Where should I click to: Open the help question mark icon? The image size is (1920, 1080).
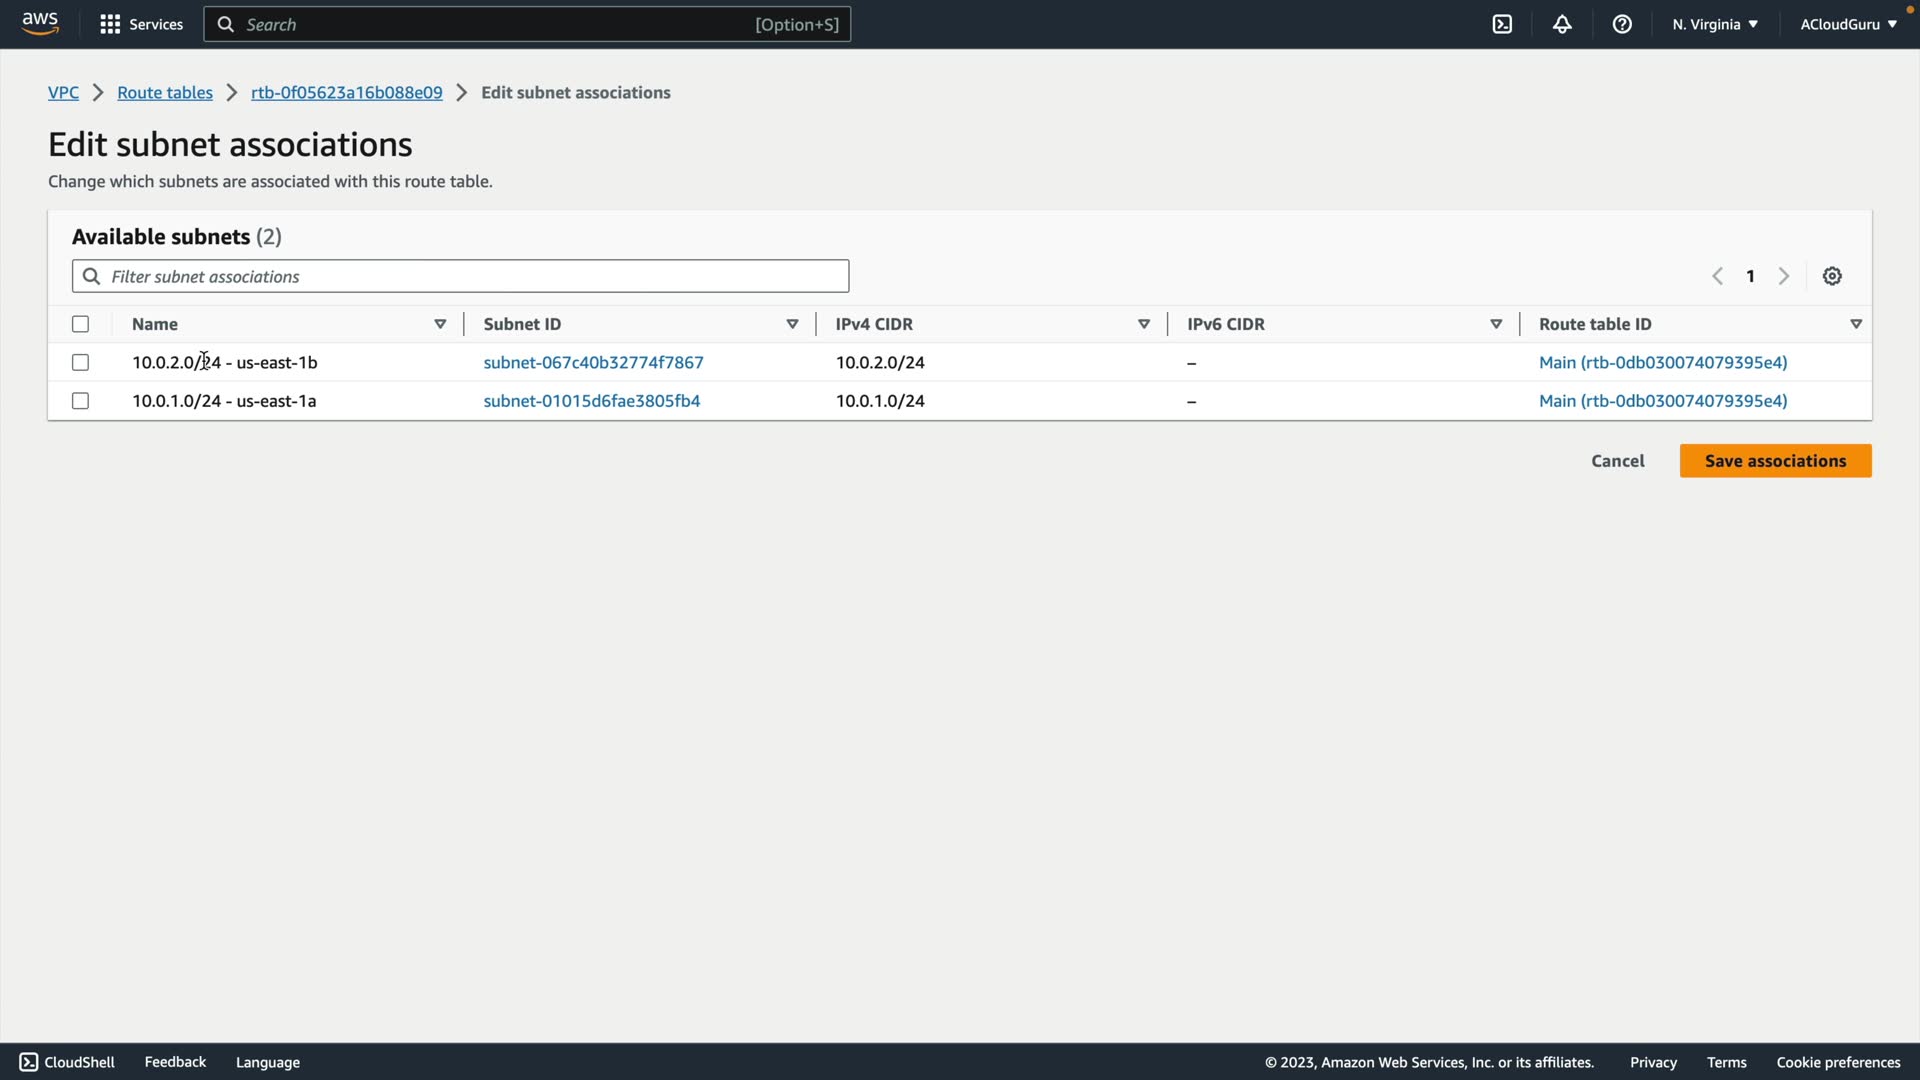click(x=1622, y=24)
